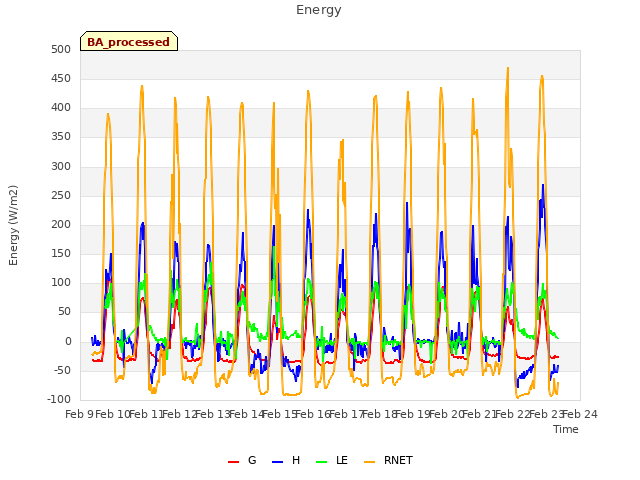This screenshot has width=640, height=480.
Task: Click the 250 y-axis tick label
Action: [x=61, y=196]
